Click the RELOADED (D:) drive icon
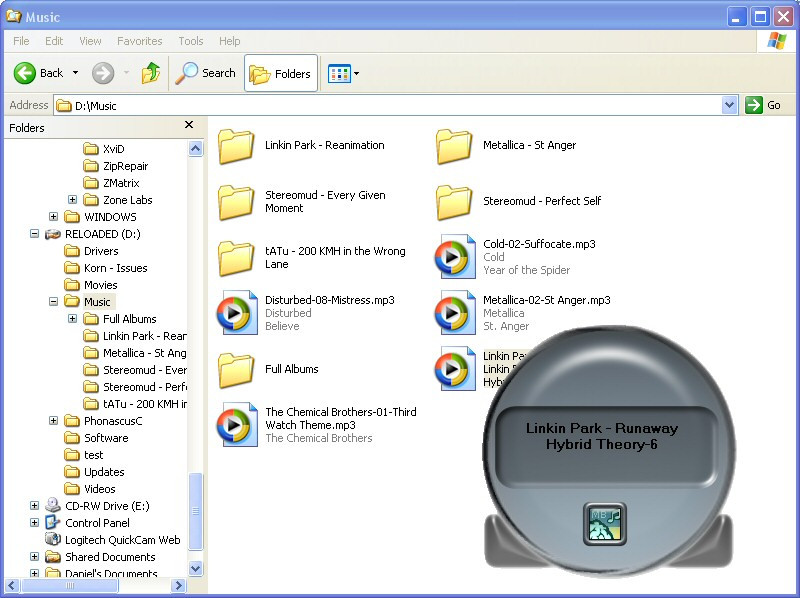The height and width of the screenshot is (598, 800). (x=53, y=234)
